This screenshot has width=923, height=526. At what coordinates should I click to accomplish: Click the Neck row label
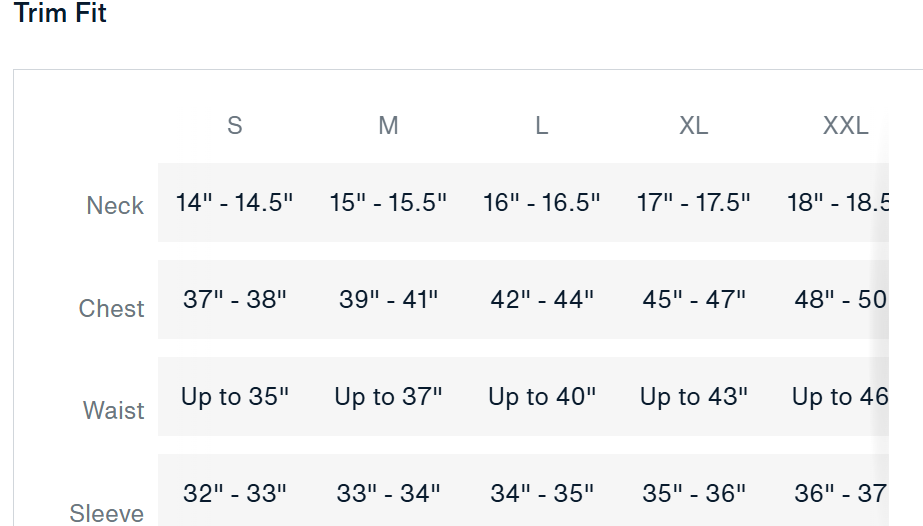[115, 205]
